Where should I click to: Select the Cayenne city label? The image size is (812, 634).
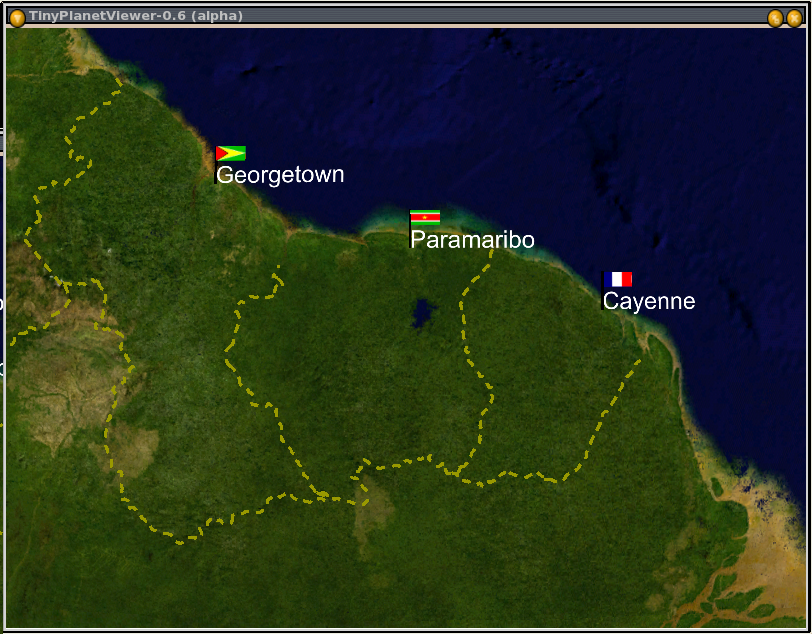(648, 301)
